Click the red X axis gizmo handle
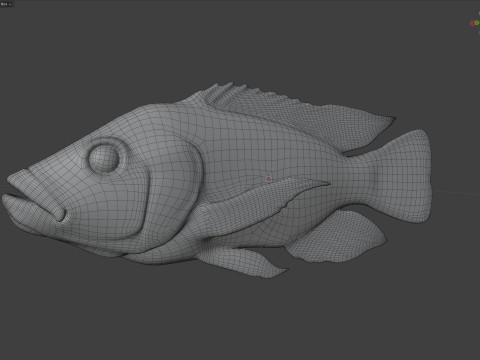Image resolution: width=480 pixels, height=360 pixels. point(472,23)
